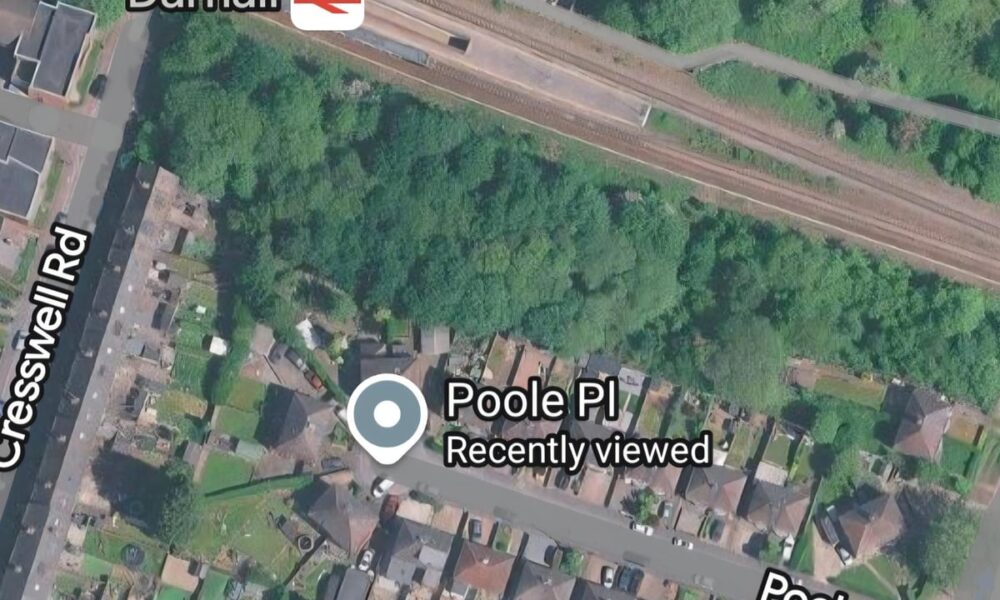
Task: Tap the white shed in the terrace gardens
Action: pyautogui.click(x=217, y=346)
